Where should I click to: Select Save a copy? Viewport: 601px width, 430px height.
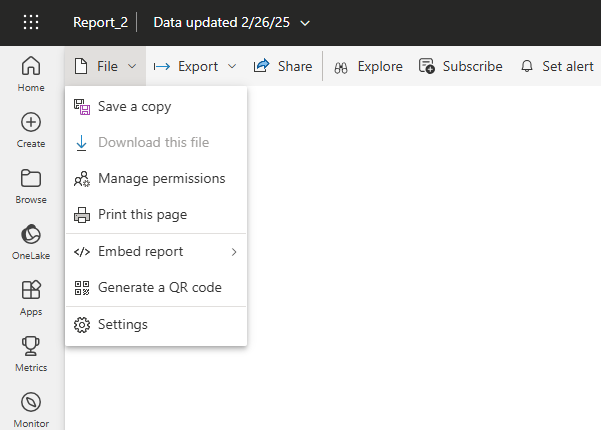tap(134, 107)
